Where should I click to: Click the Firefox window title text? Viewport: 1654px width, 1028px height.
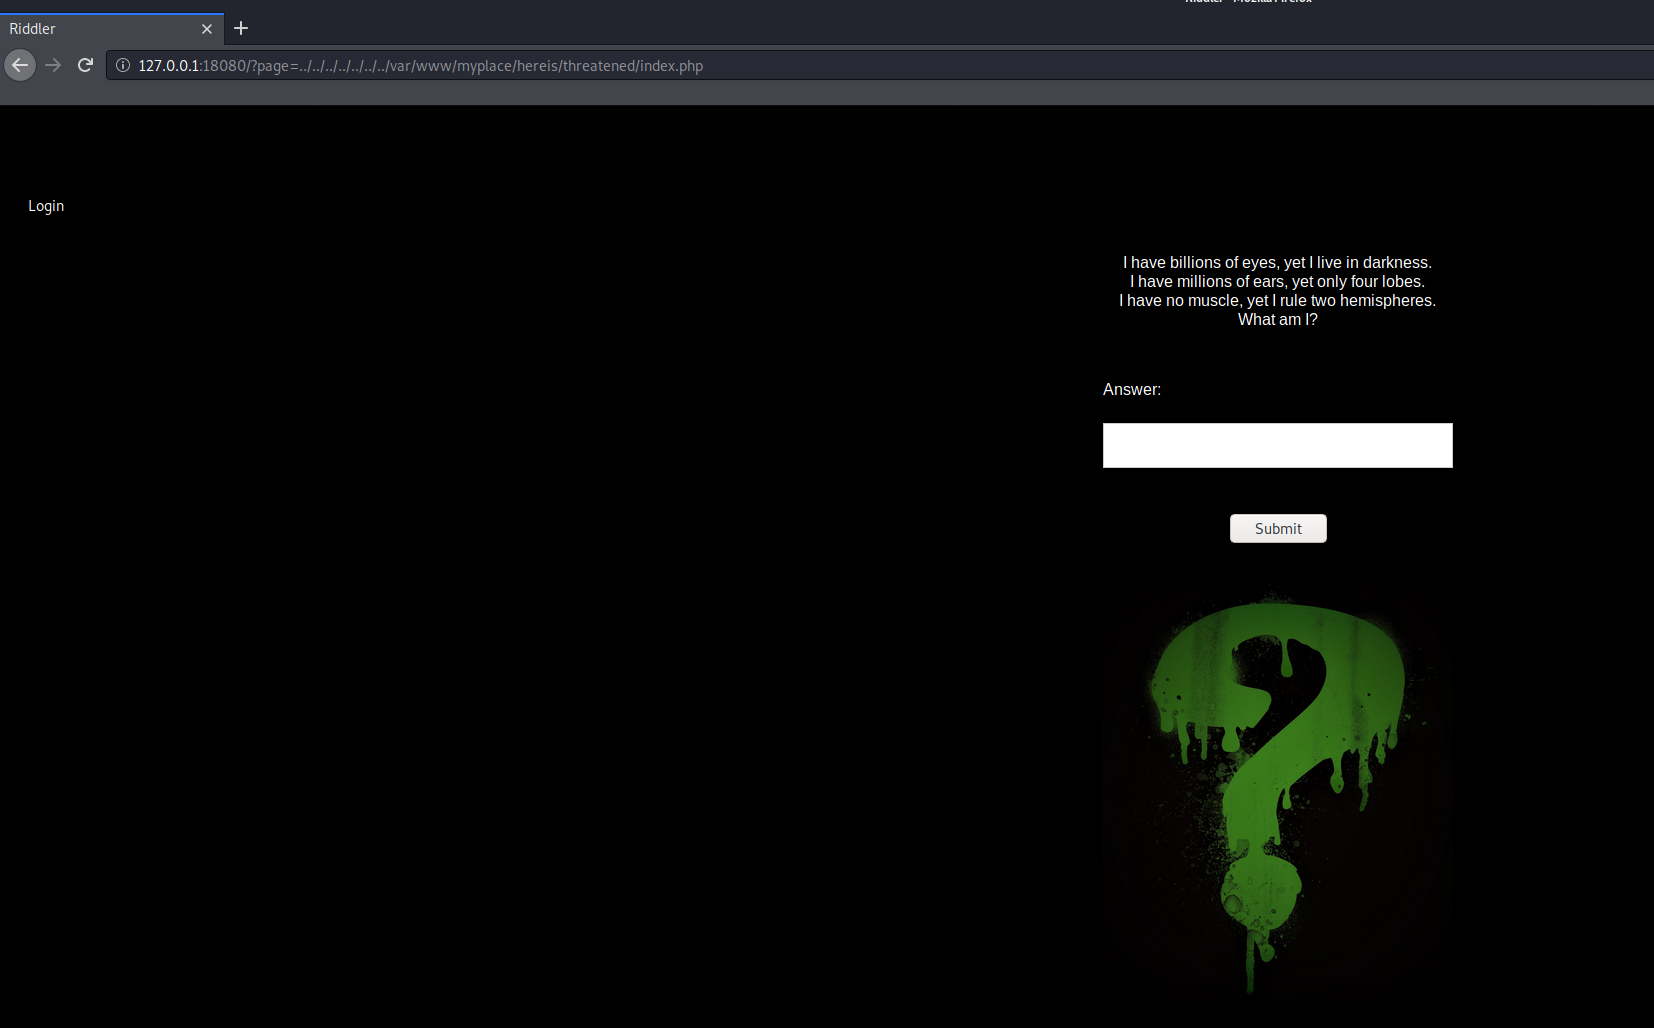(x=1248, y=2)
